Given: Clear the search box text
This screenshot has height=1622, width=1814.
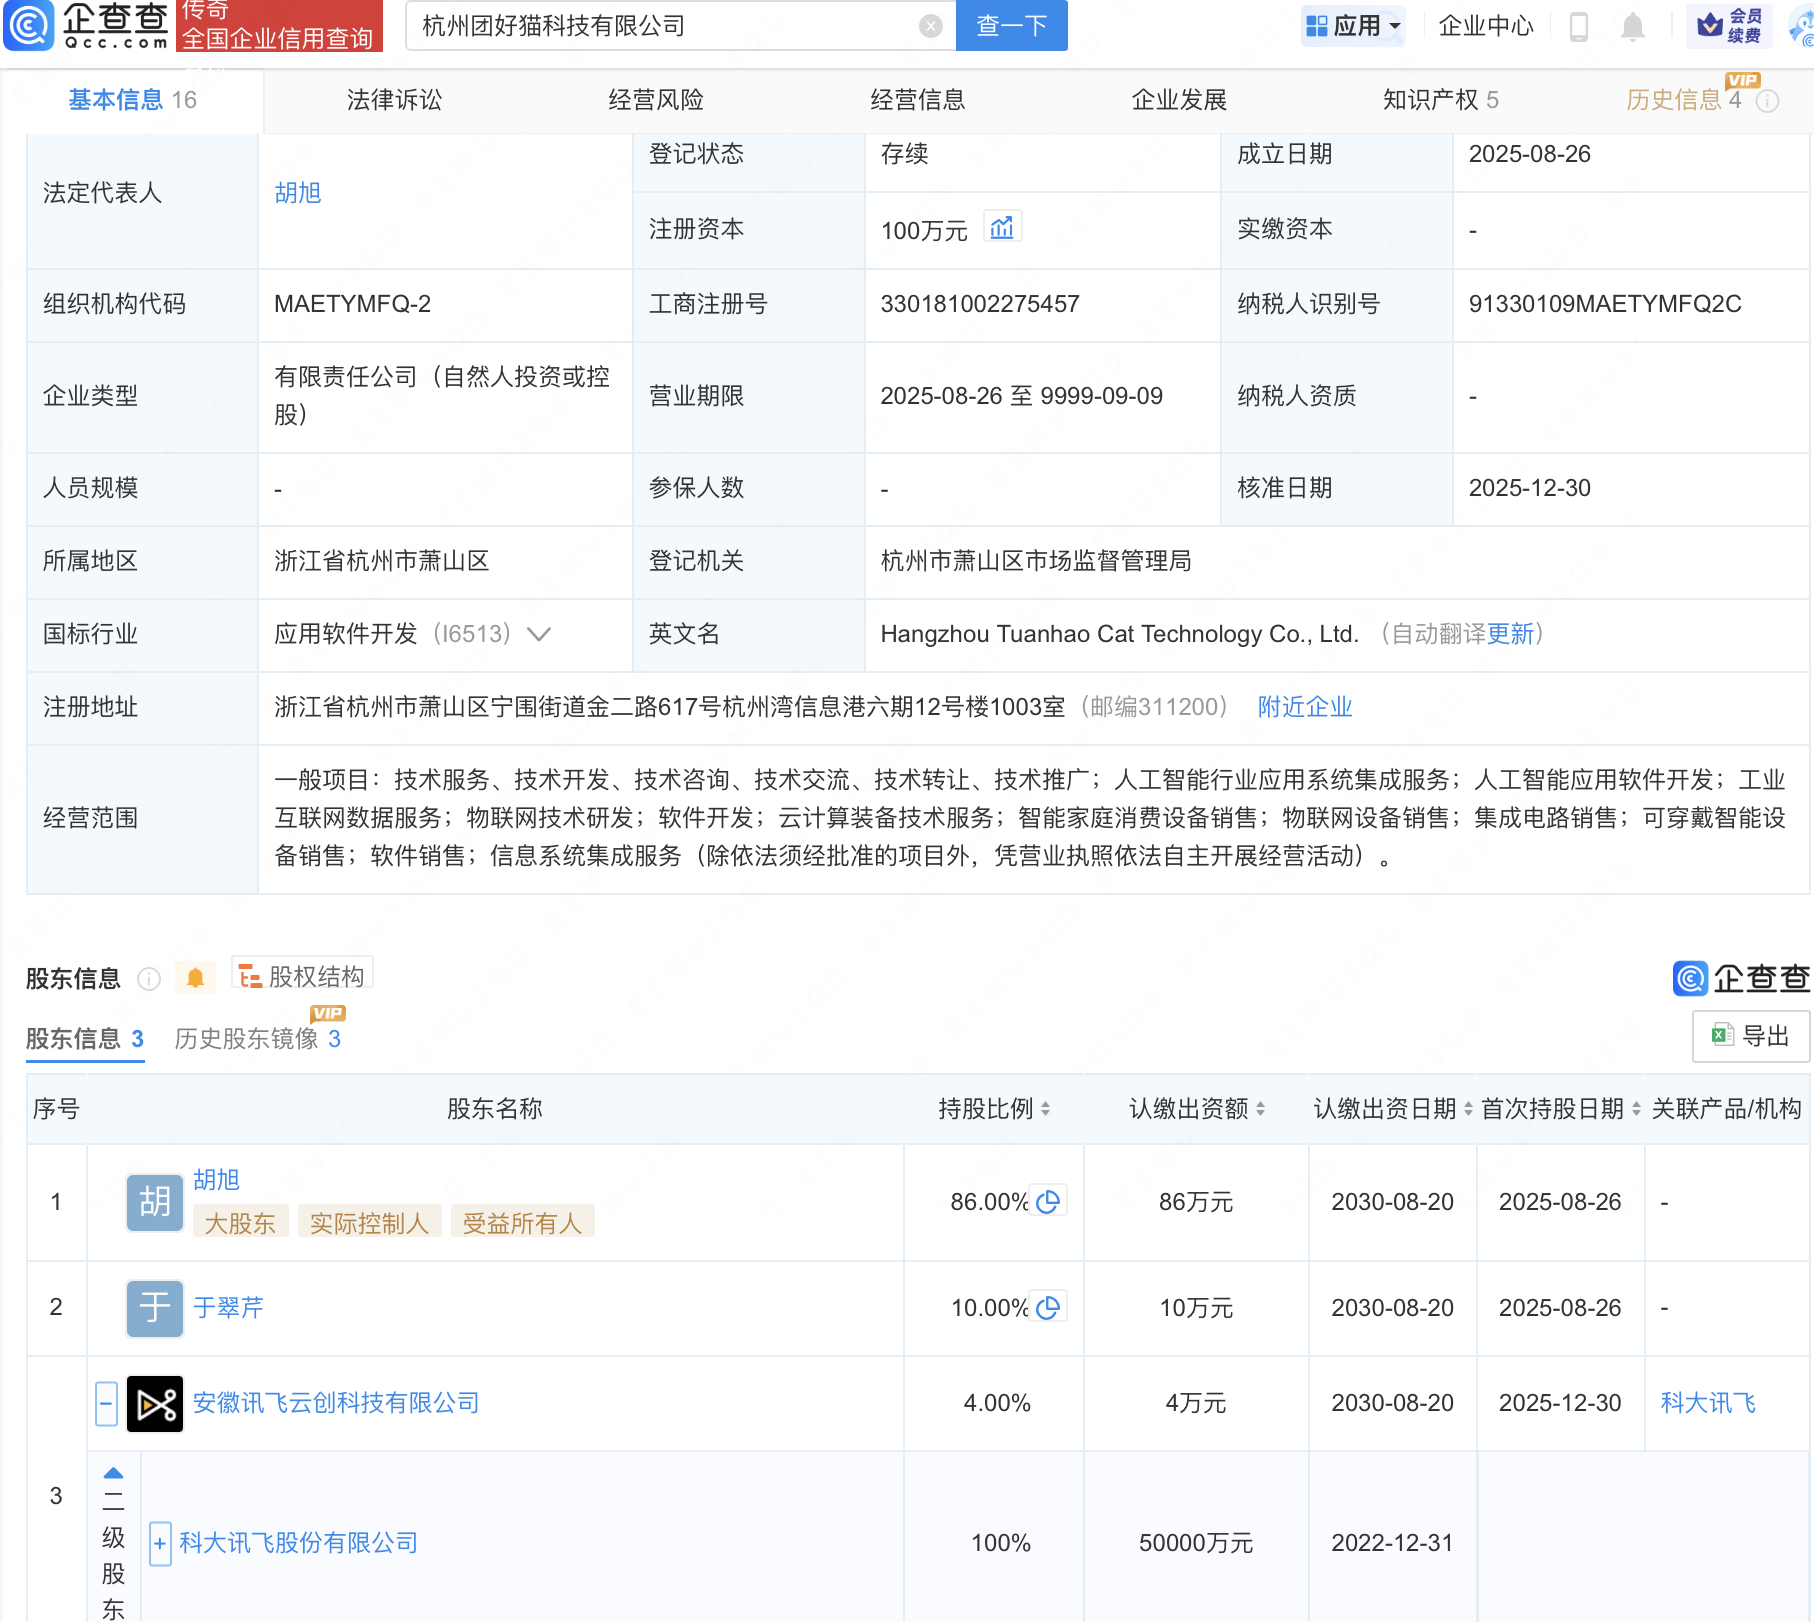Looking at the screenshot, I should [x=930, y=26].
